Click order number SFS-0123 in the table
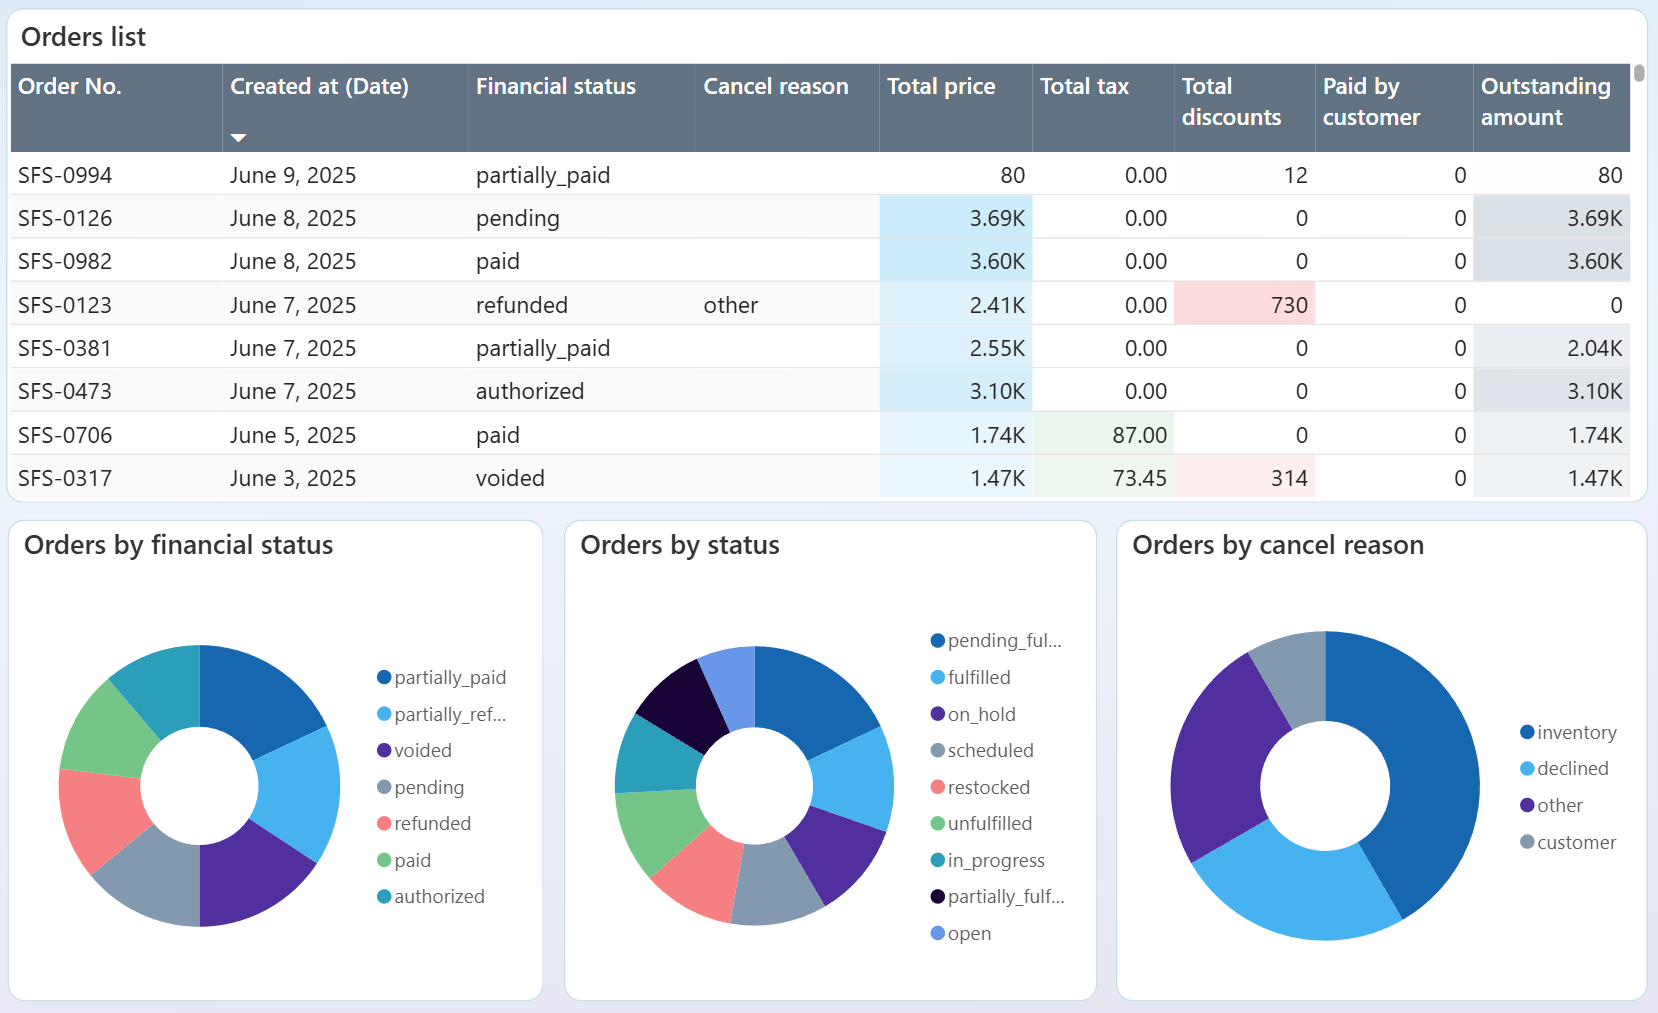Viewport: 1658px width, 1013px height. (64, 305)
